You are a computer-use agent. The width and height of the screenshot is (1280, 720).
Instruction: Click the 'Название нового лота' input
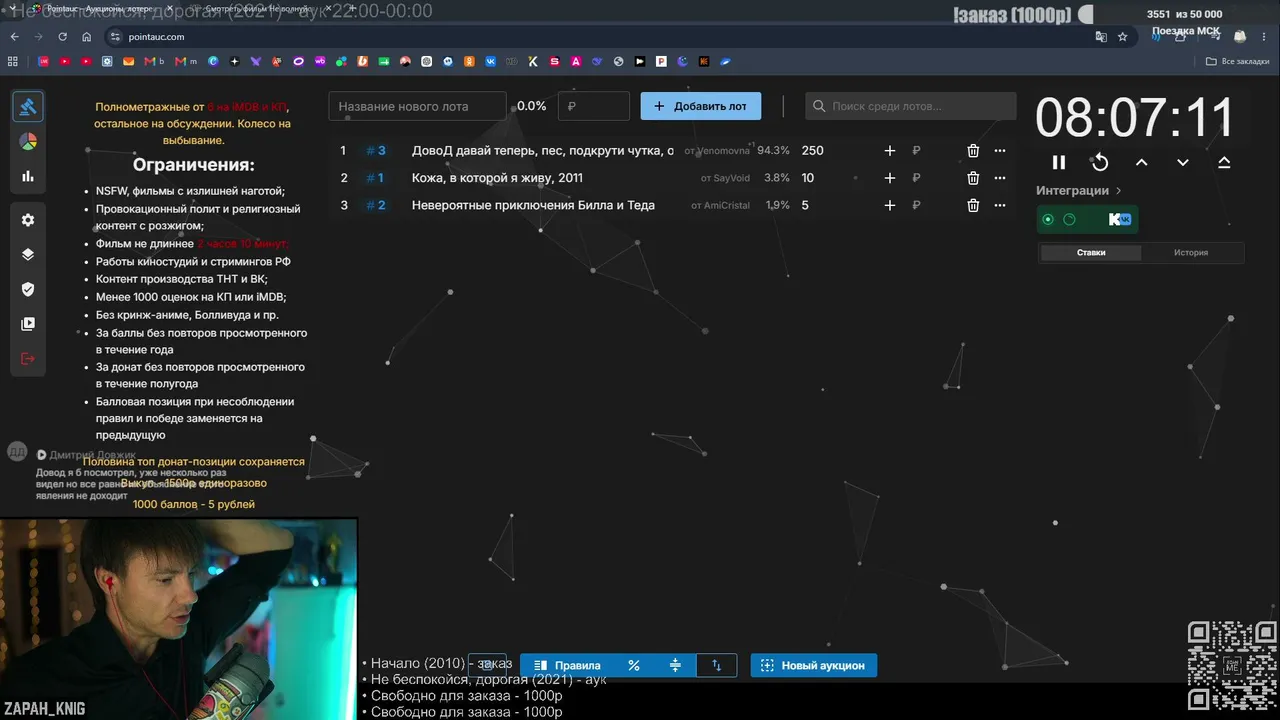pyautogui.click(x=418, y=106)
